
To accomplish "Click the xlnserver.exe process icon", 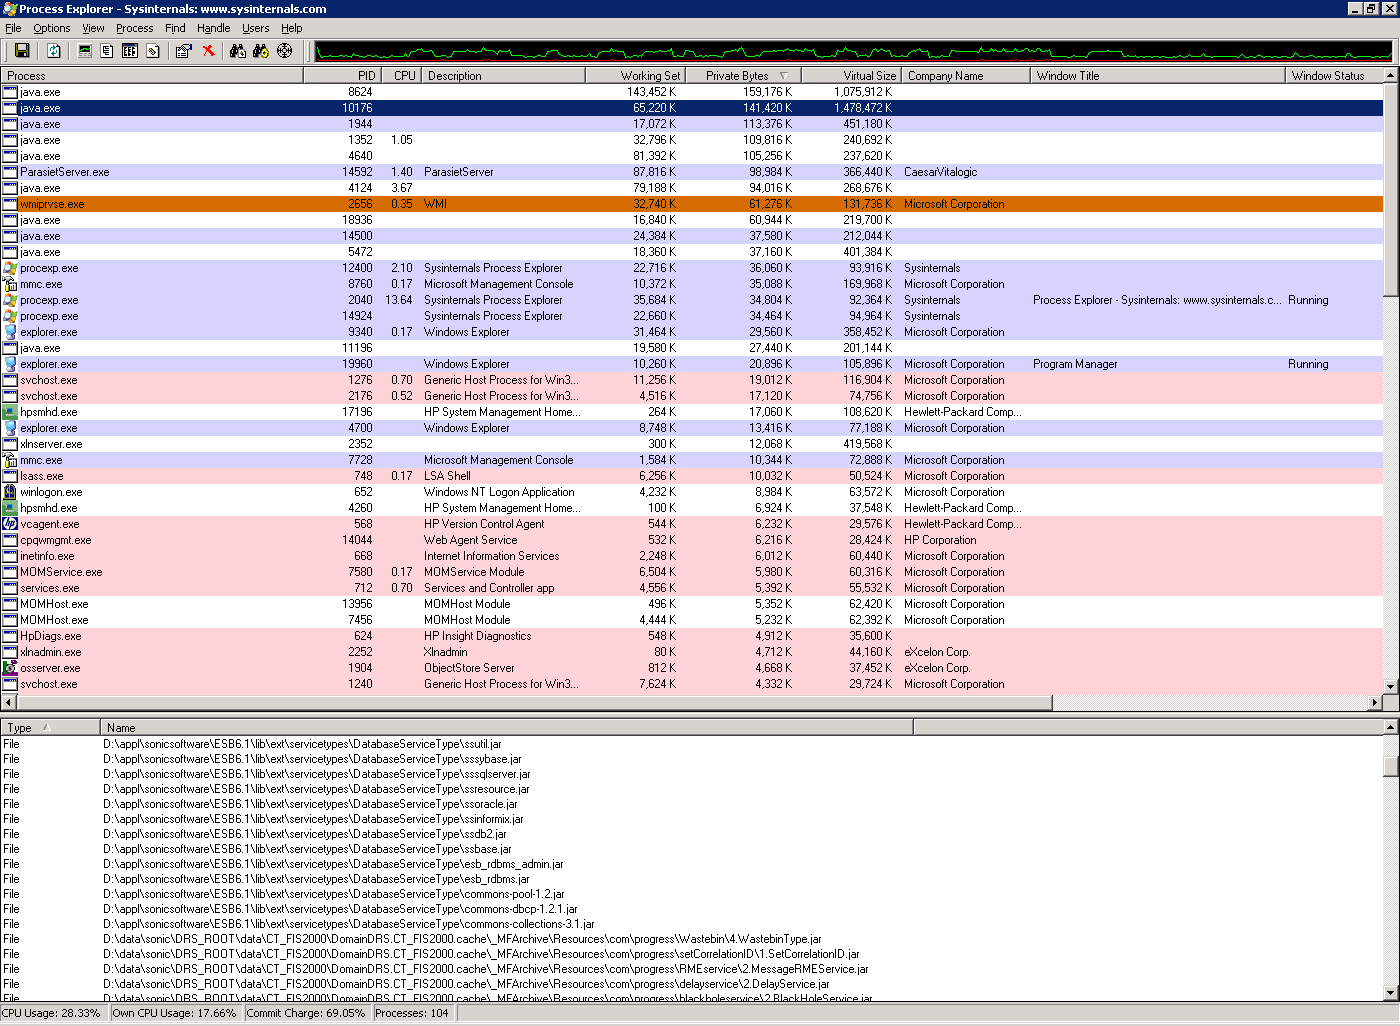I will tap(10, 444).
